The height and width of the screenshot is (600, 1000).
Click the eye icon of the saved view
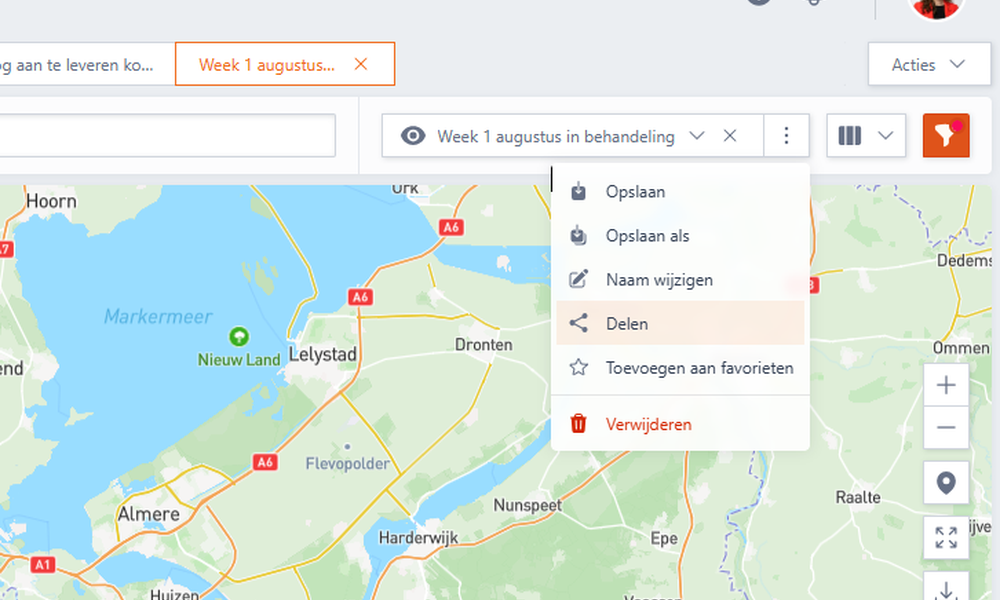pos(413,136)
